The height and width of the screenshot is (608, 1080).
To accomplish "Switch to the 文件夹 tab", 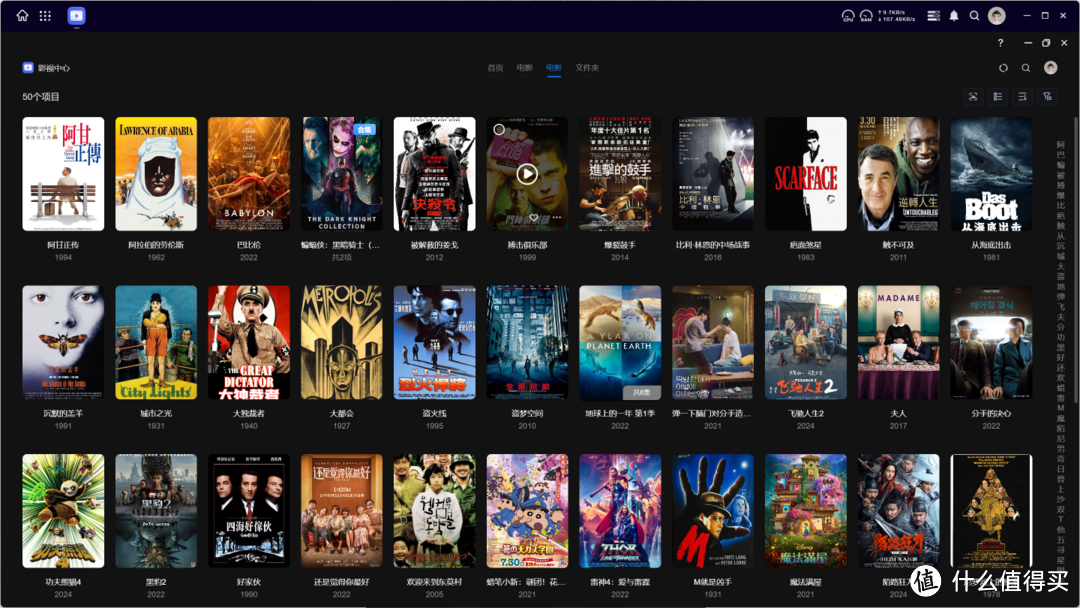I will 587,68.
